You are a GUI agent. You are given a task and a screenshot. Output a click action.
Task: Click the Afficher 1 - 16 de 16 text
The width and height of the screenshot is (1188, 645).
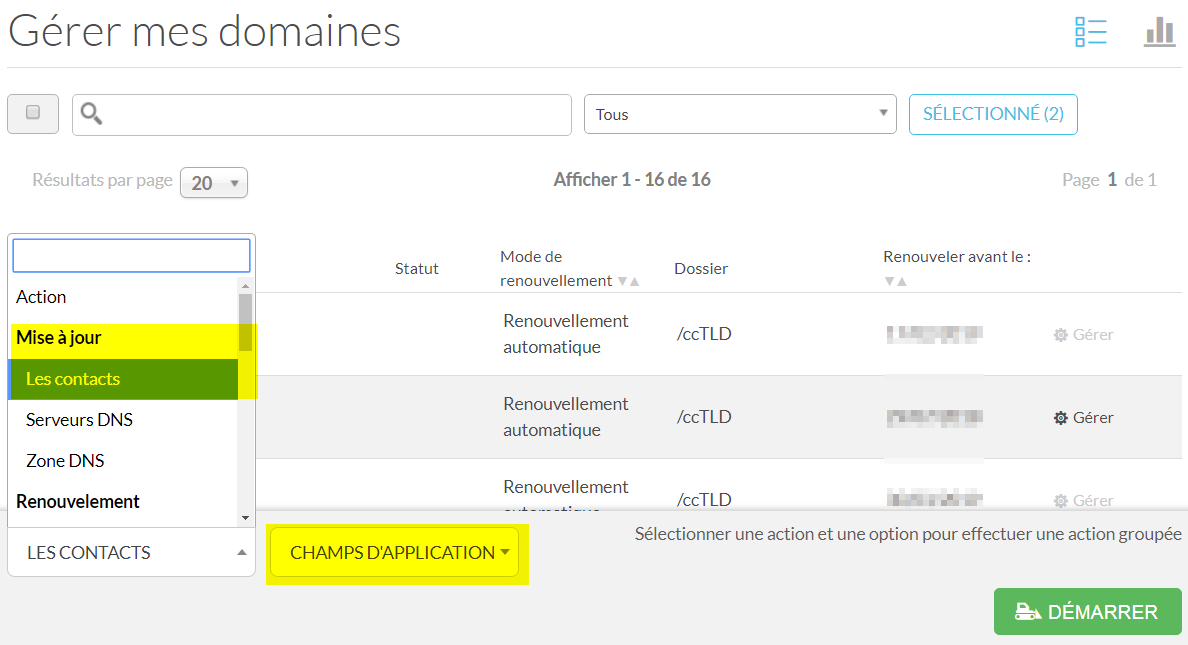[x=632, y=180]
